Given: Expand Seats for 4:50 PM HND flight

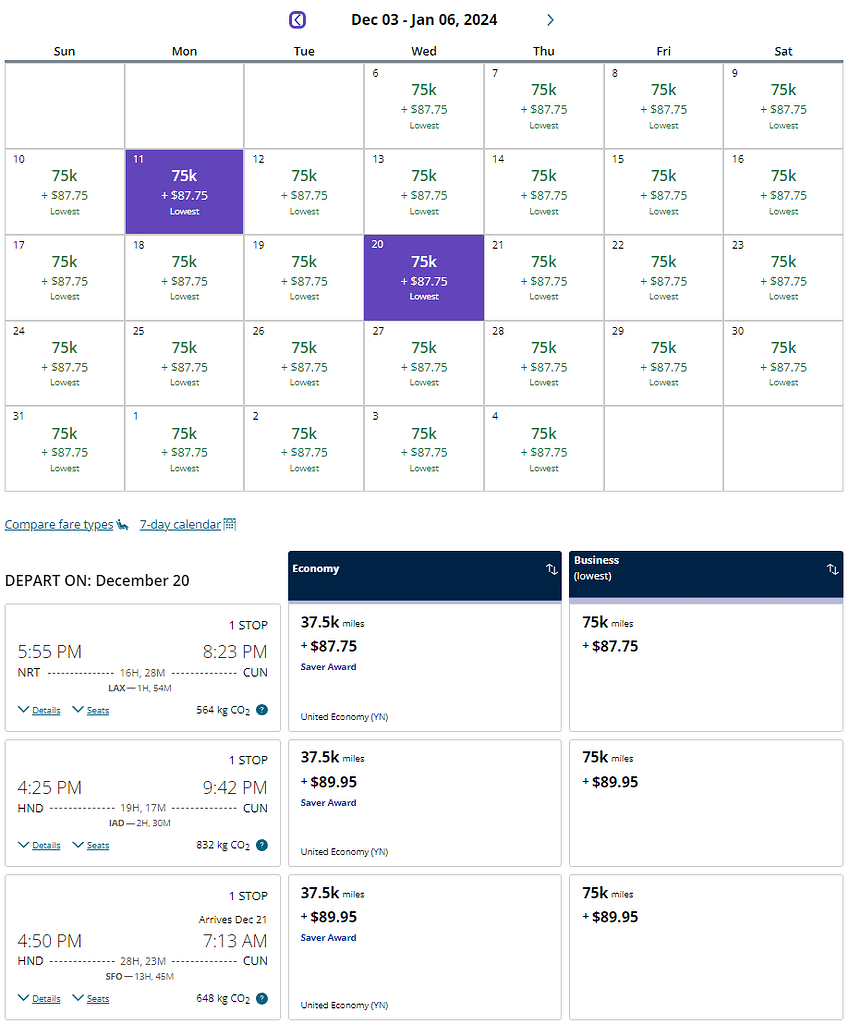Looking at the screenshot, I should [x=91, y=999].
